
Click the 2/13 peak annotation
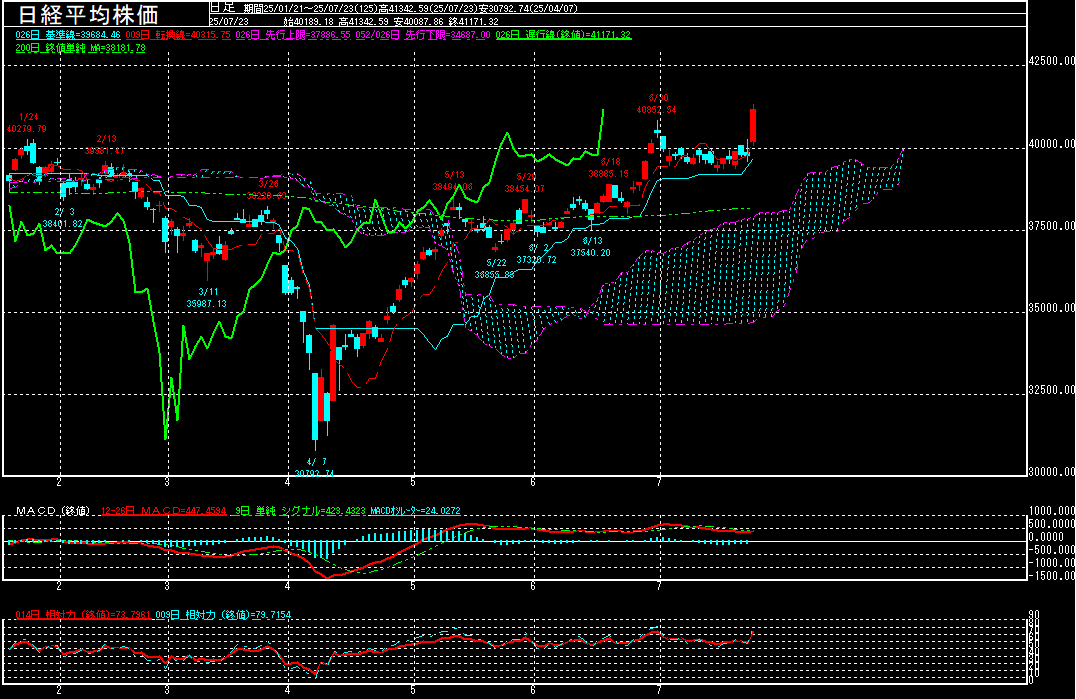click(105, 145)
